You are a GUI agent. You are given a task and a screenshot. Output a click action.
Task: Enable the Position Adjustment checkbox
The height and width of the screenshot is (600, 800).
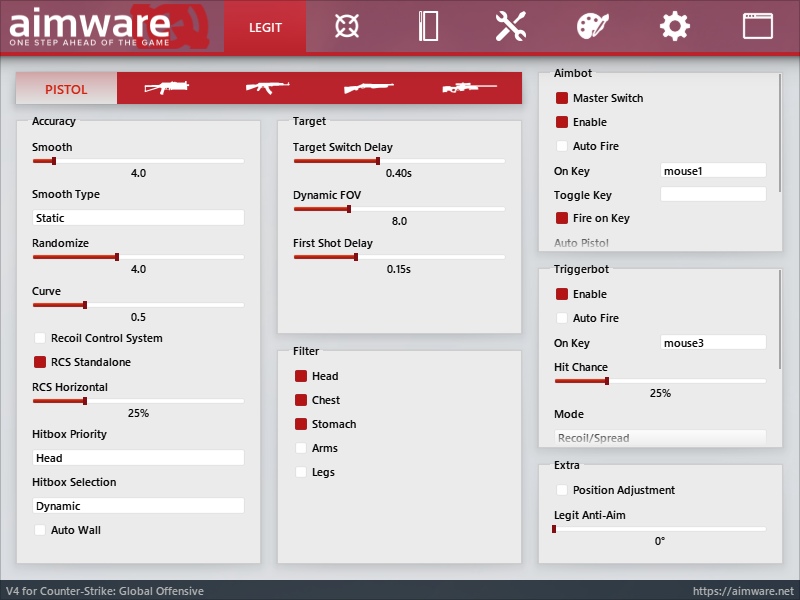coord(562,490)
